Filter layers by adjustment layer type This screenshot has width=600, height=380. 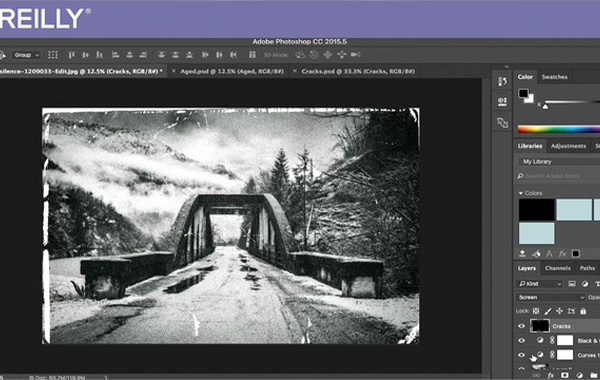[x=585, y=284]
